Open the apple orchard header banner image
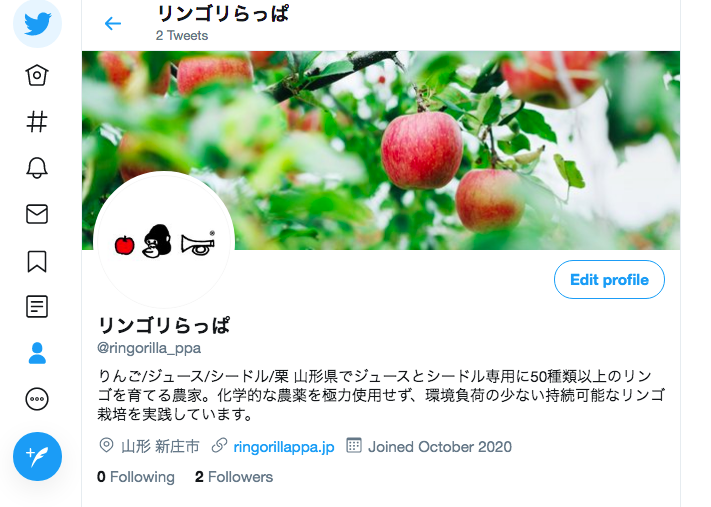The image size is (711, 507). 381,150
